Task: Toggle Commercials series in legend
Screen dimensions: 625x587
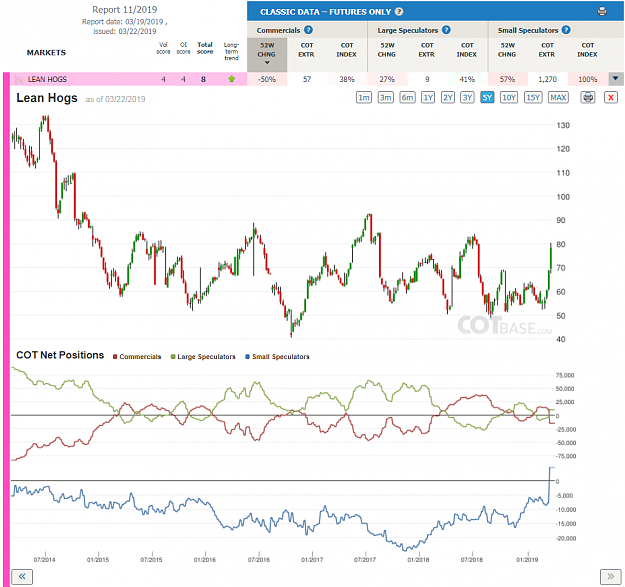Action: (137, 357)
